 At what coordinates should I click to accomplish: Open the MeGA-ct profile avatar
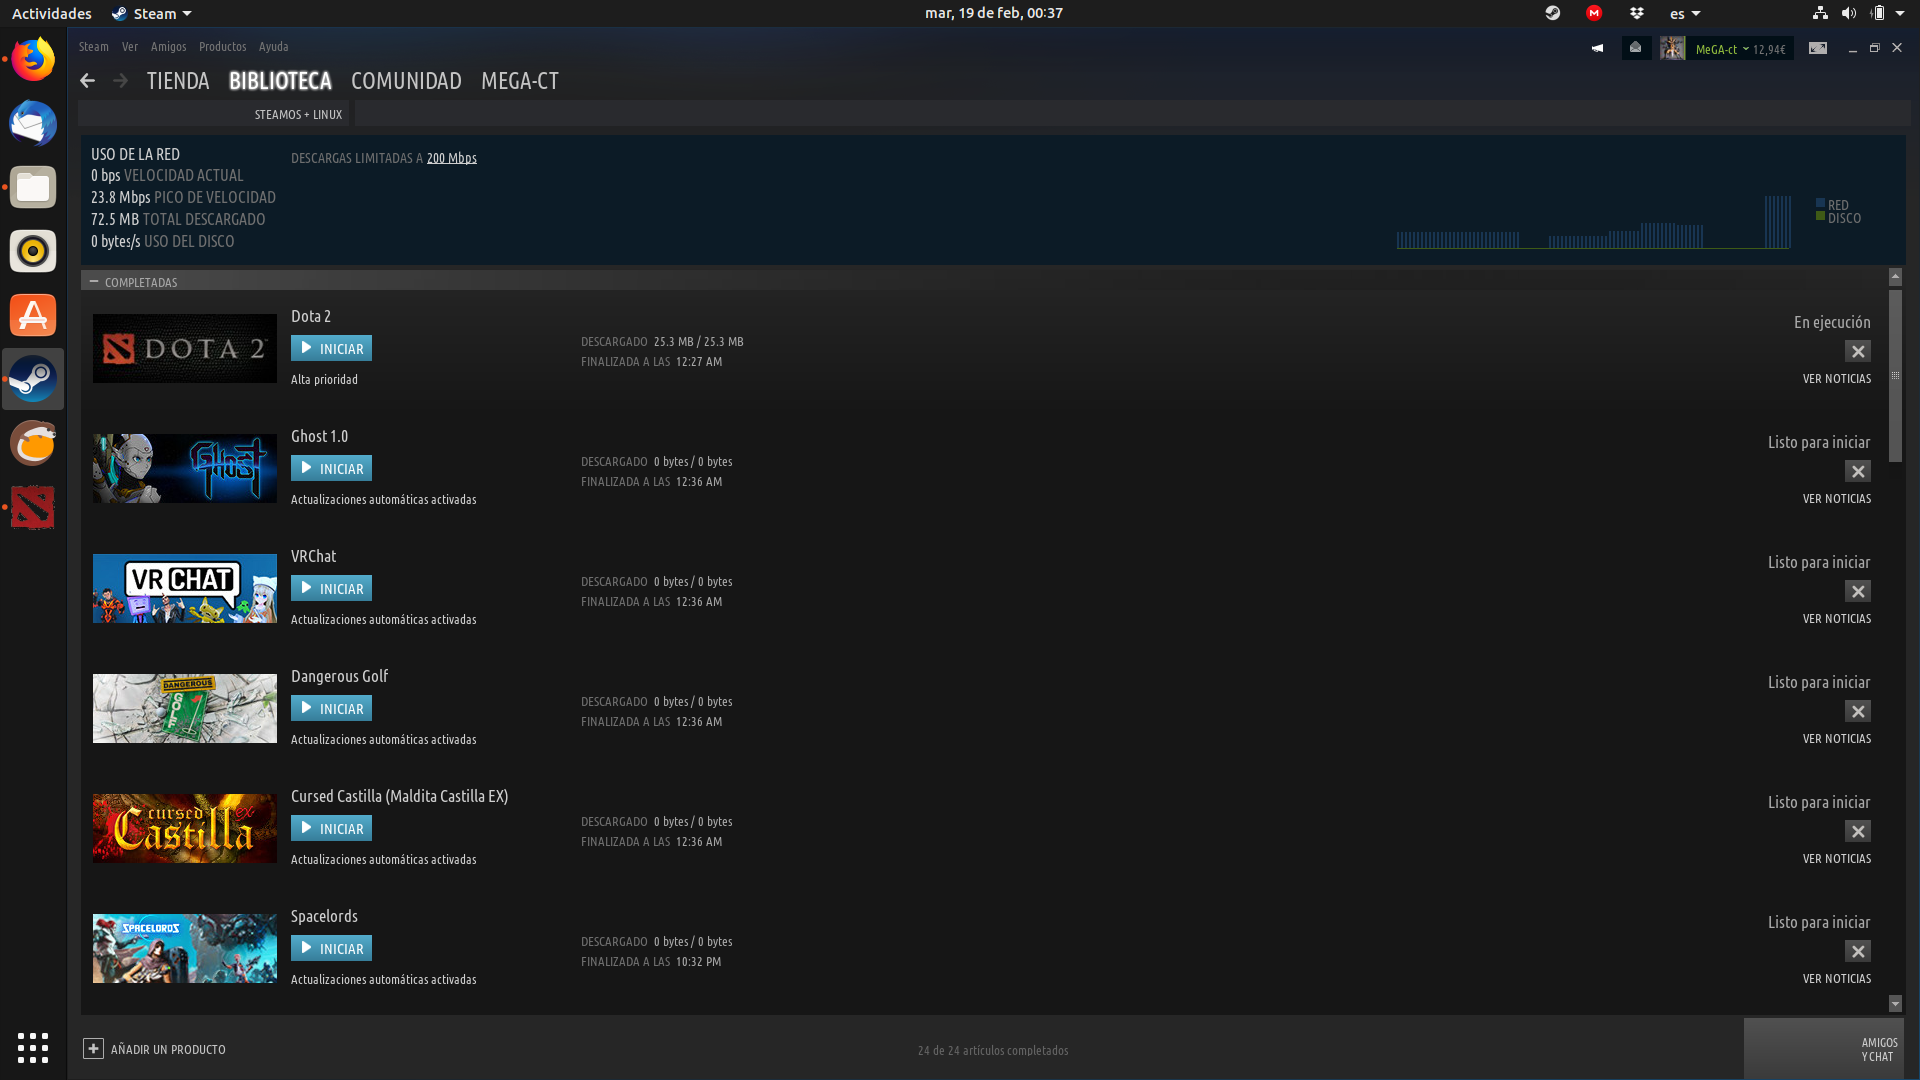click(x=1673, y=48)
